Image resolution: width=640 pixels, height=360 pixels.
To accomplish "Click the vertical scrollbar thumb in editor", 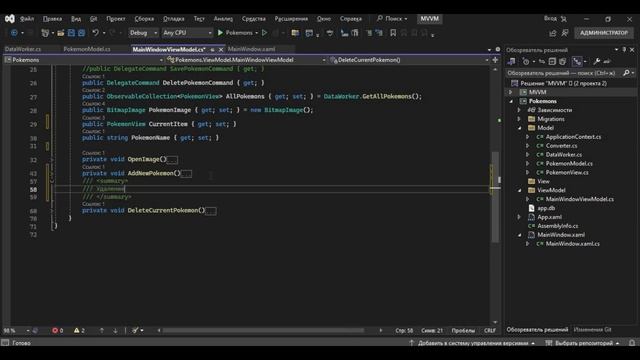I will pos(495,196).
